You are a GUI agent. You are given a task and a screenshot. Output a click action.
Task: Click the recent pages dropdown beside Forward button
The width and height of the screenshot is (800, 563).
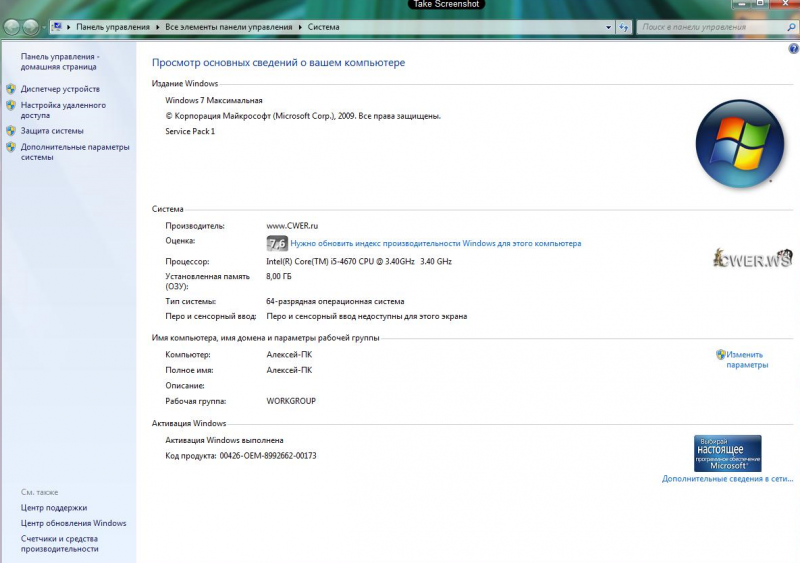pos(44,27)
